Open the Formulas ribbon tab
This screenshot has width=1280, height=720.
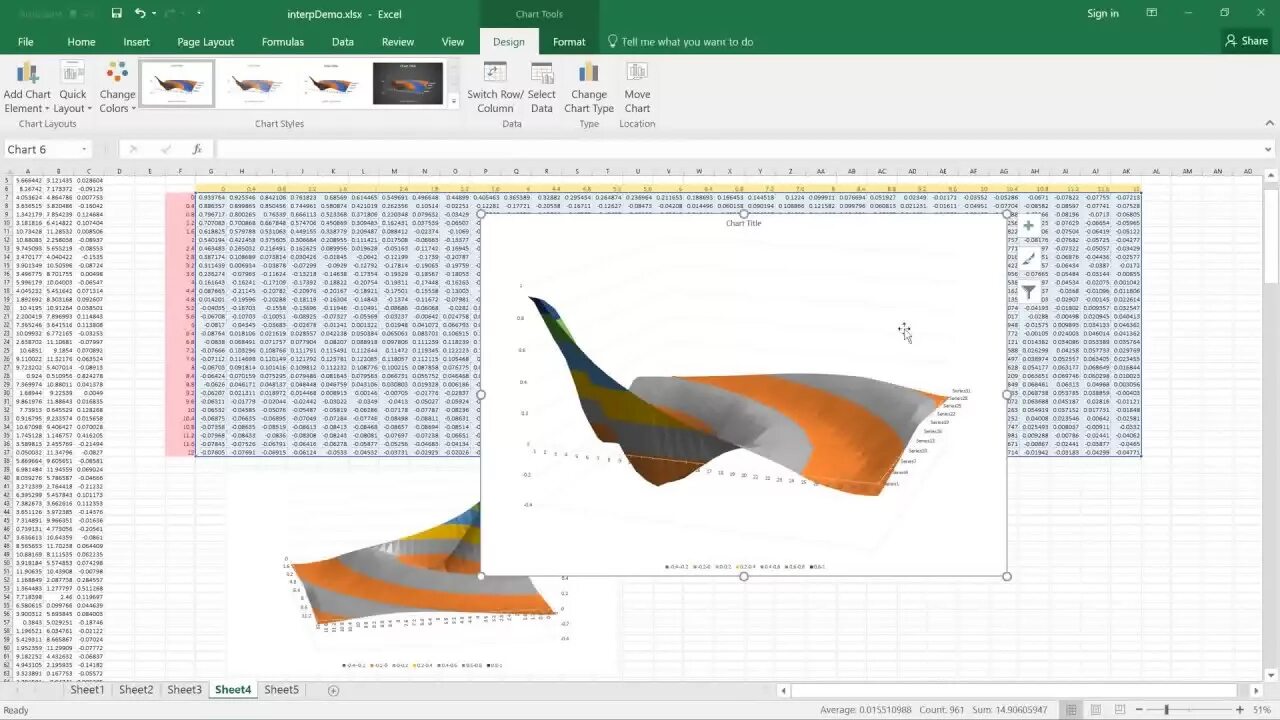coord(283,42)
